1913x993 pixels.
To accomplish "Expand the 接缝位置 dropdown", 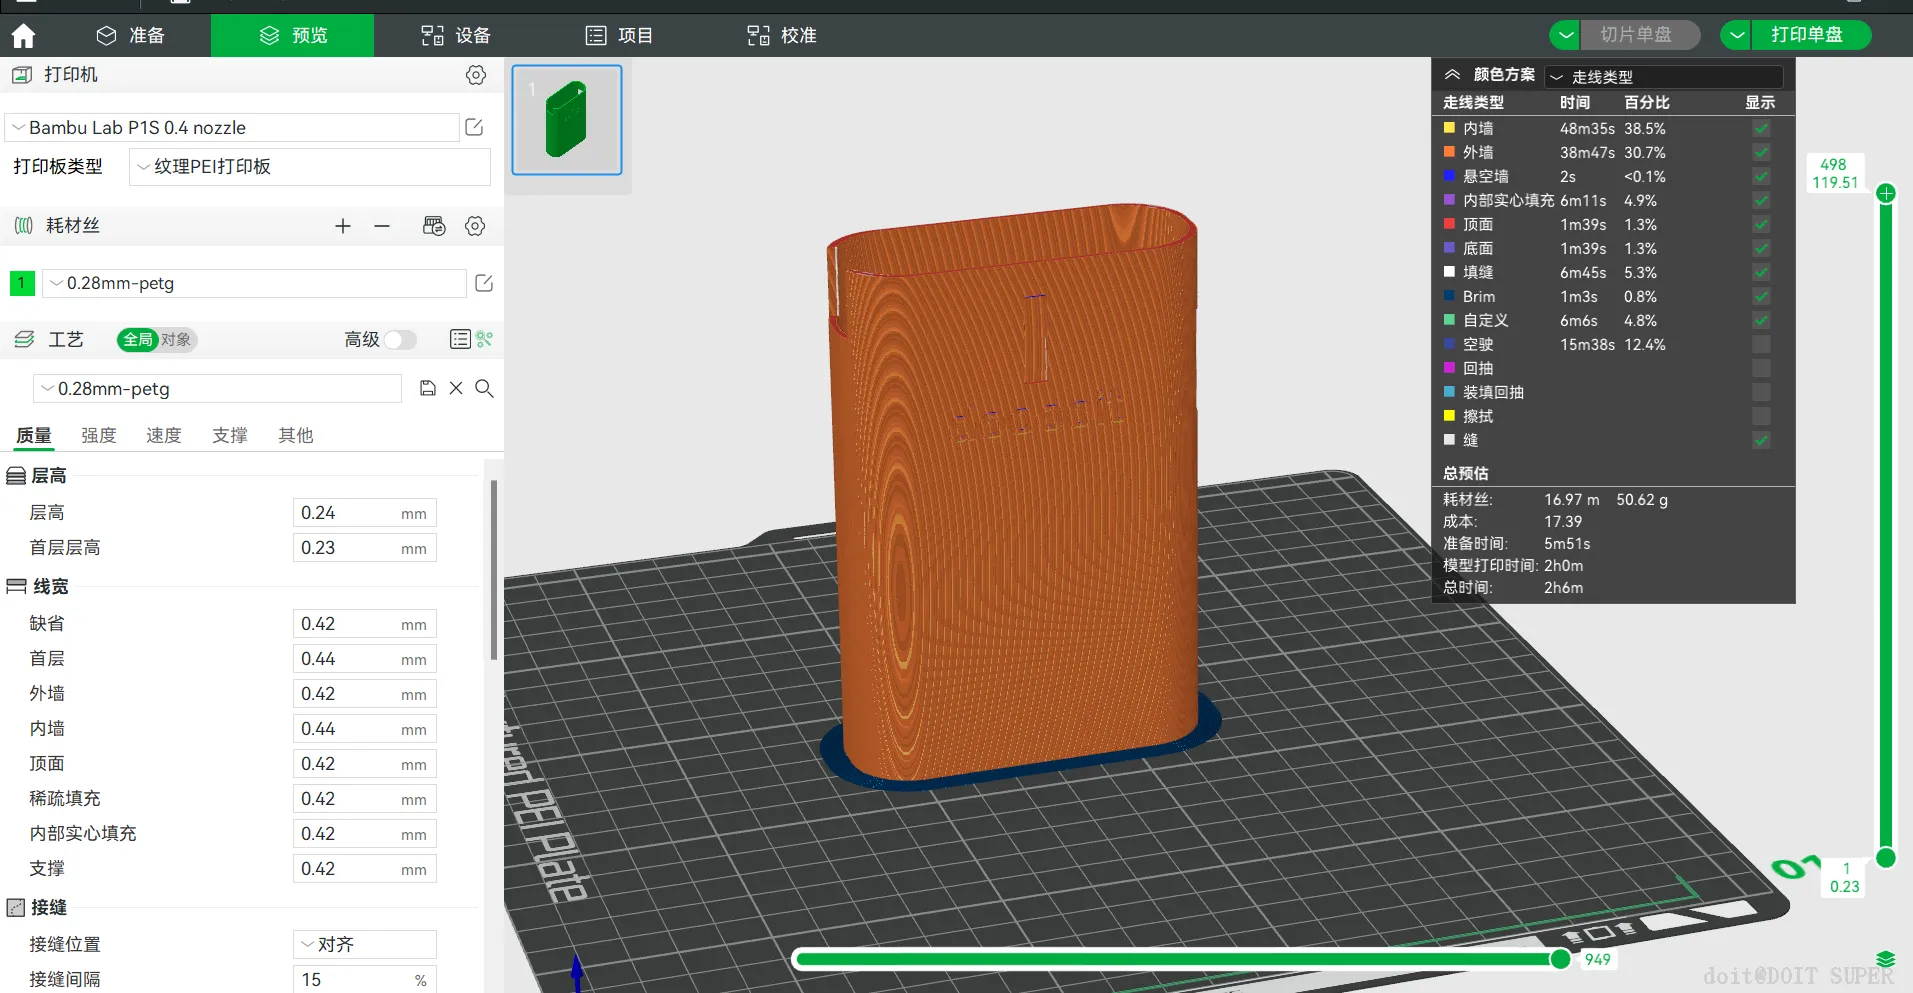I will (365, 944).
